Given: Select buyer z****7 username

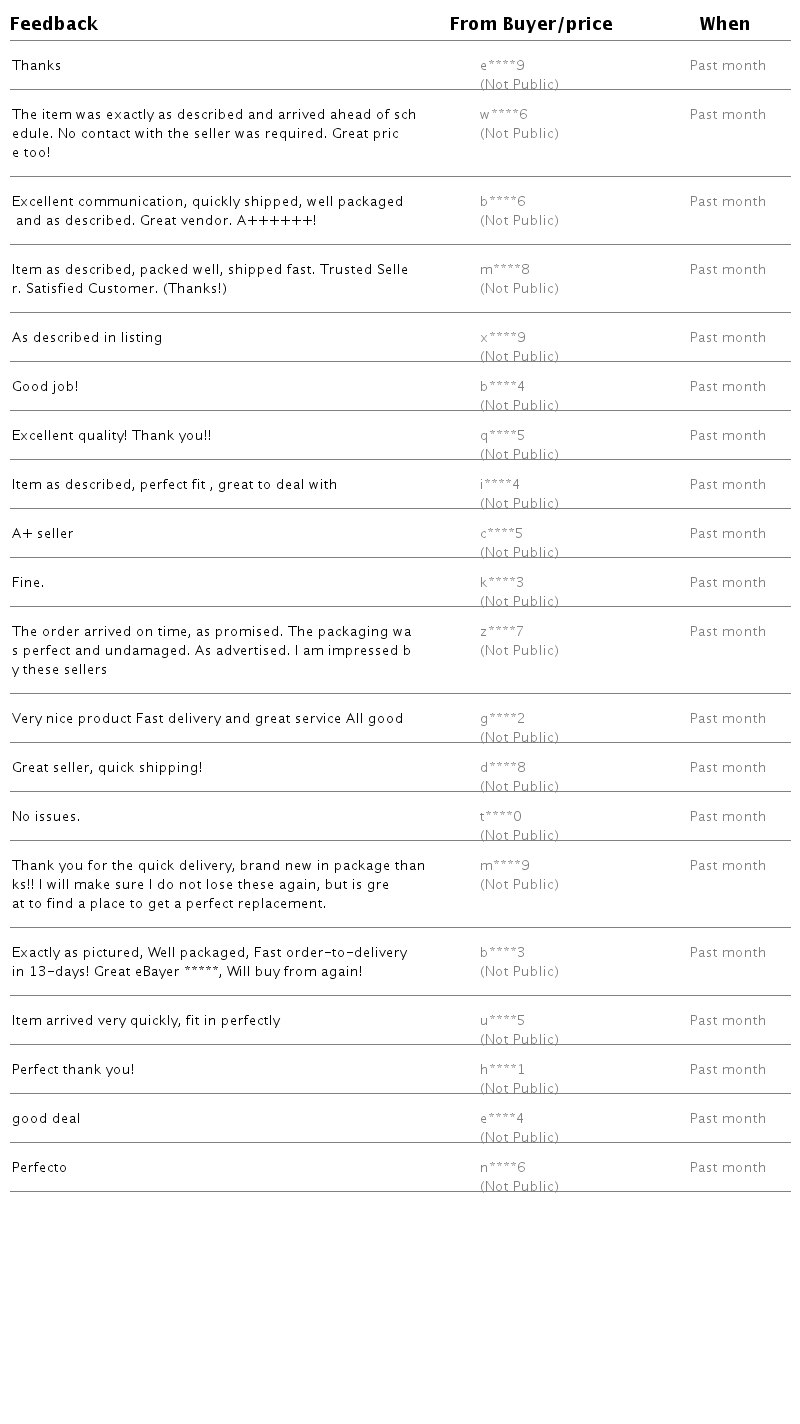Looking at the screenshot, I should 501,632.
